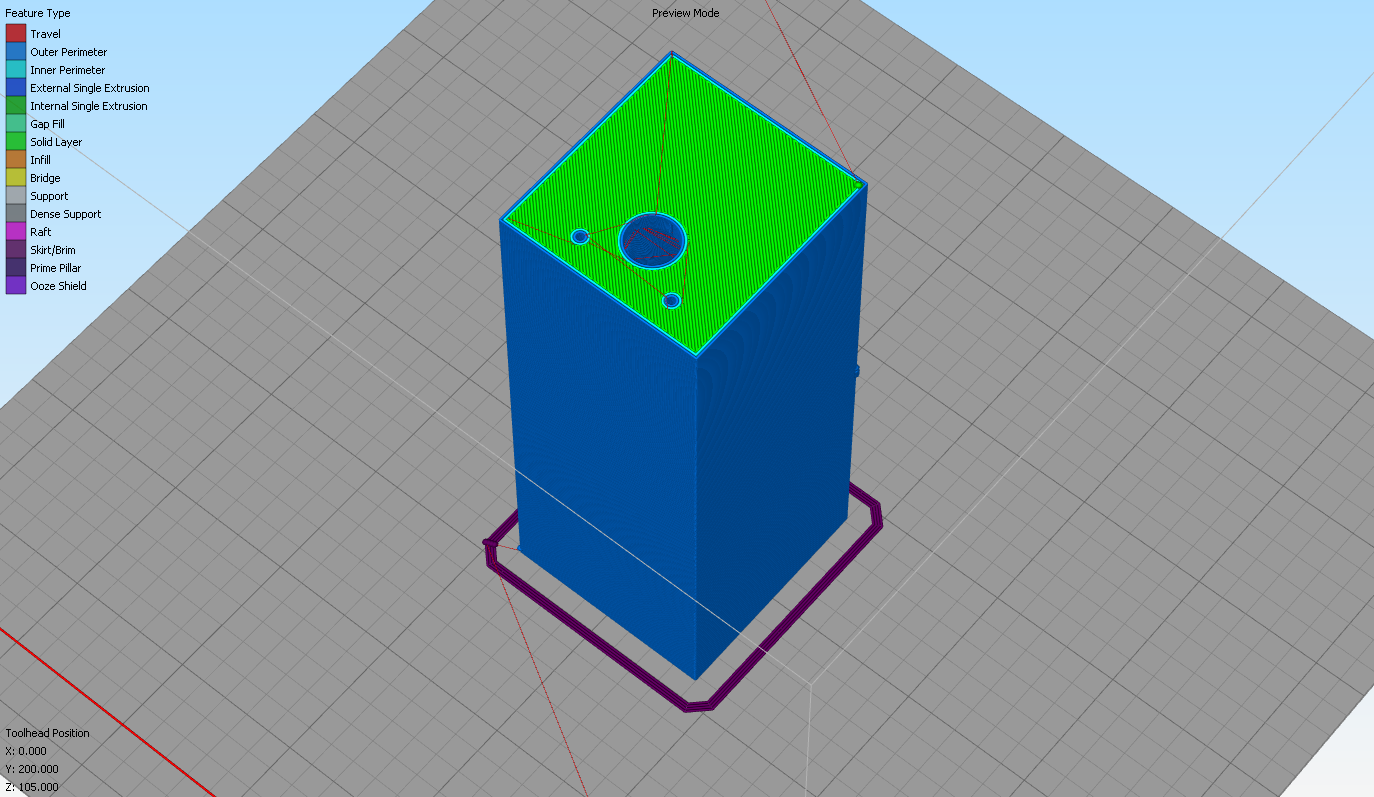Click the Bridge color swatch
1374x797 pixels.
(x=15, y=177)
